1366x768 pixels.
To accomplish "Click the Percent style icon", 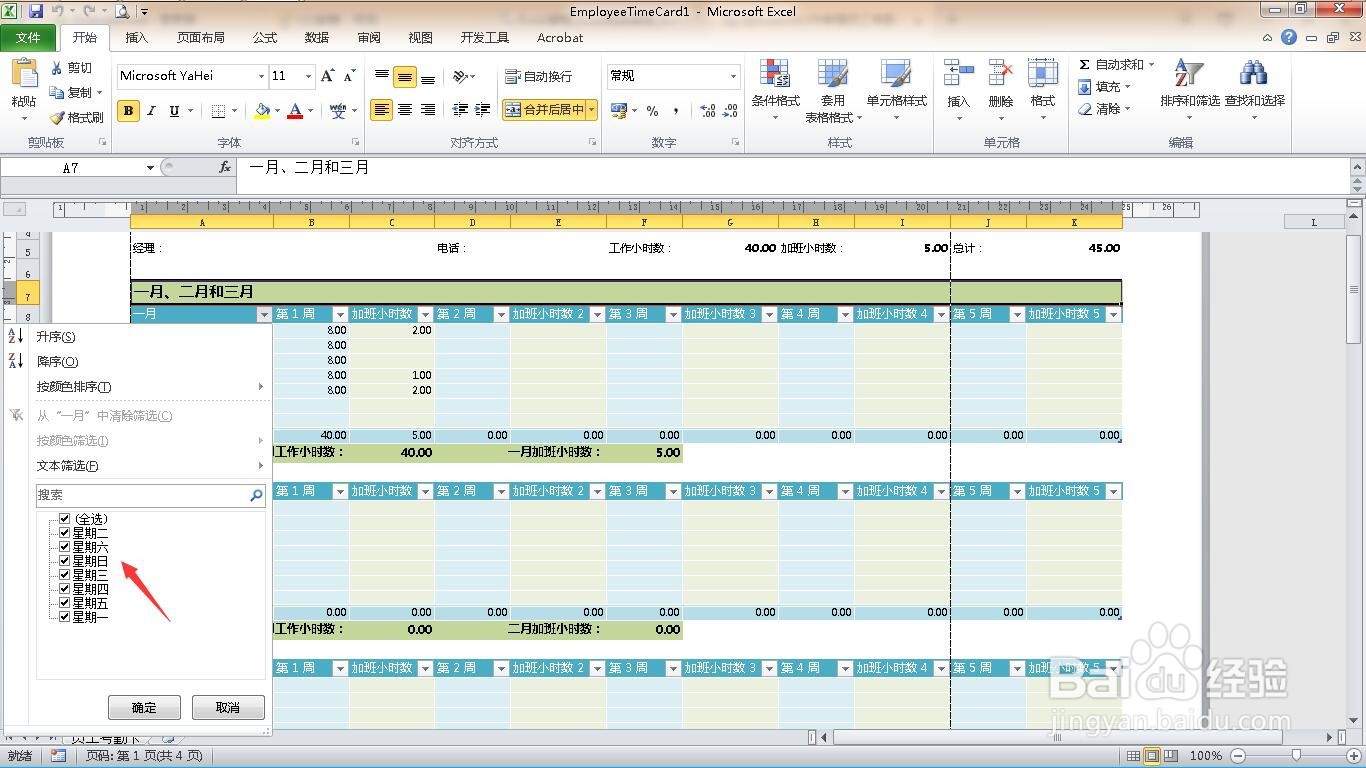I will click(652, 111).
